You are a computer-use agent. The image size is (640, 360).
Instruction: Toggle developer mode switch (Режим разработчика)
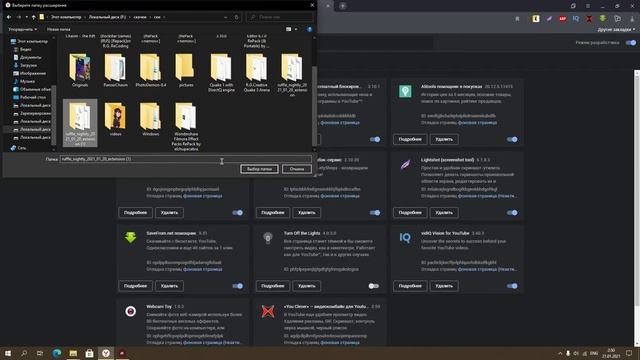click(x=631, y=42)
